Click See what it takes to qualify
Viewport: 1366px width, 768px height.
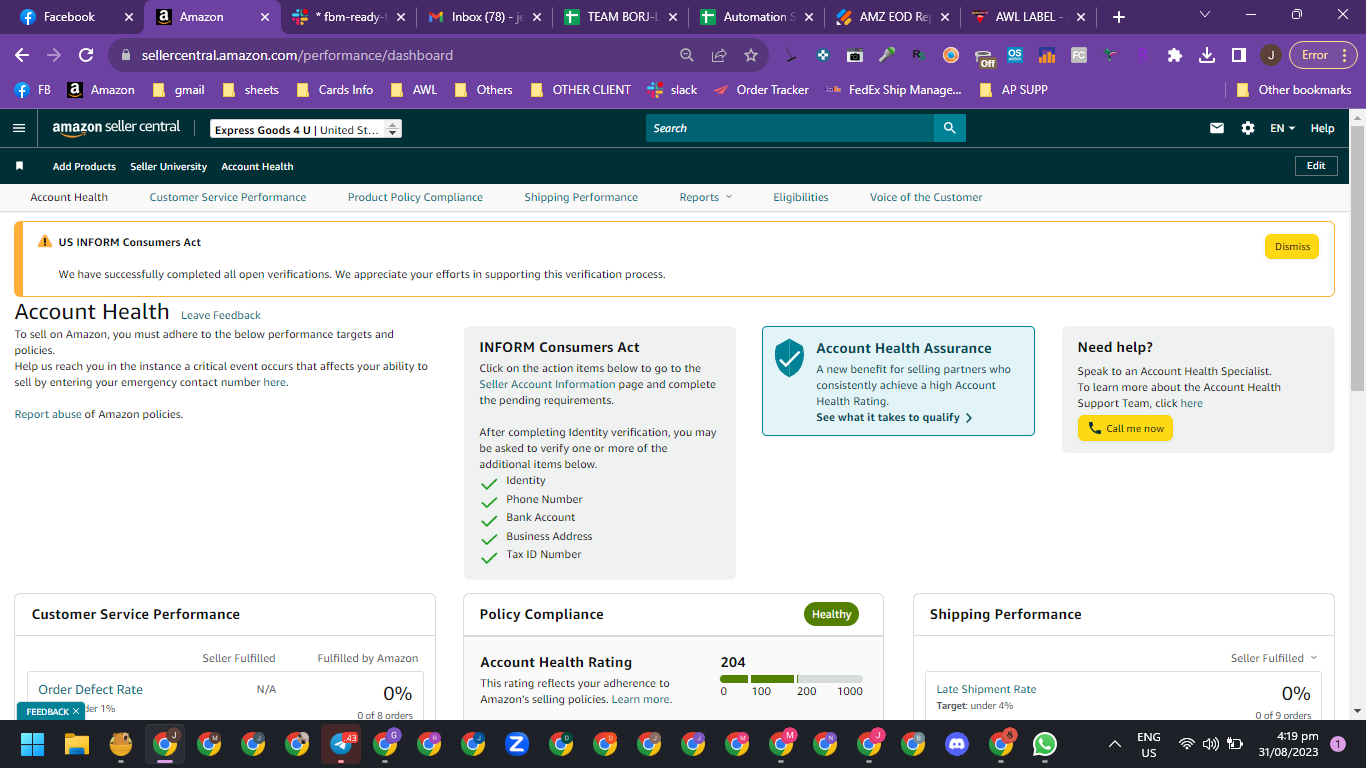click(x=894, y=417)
